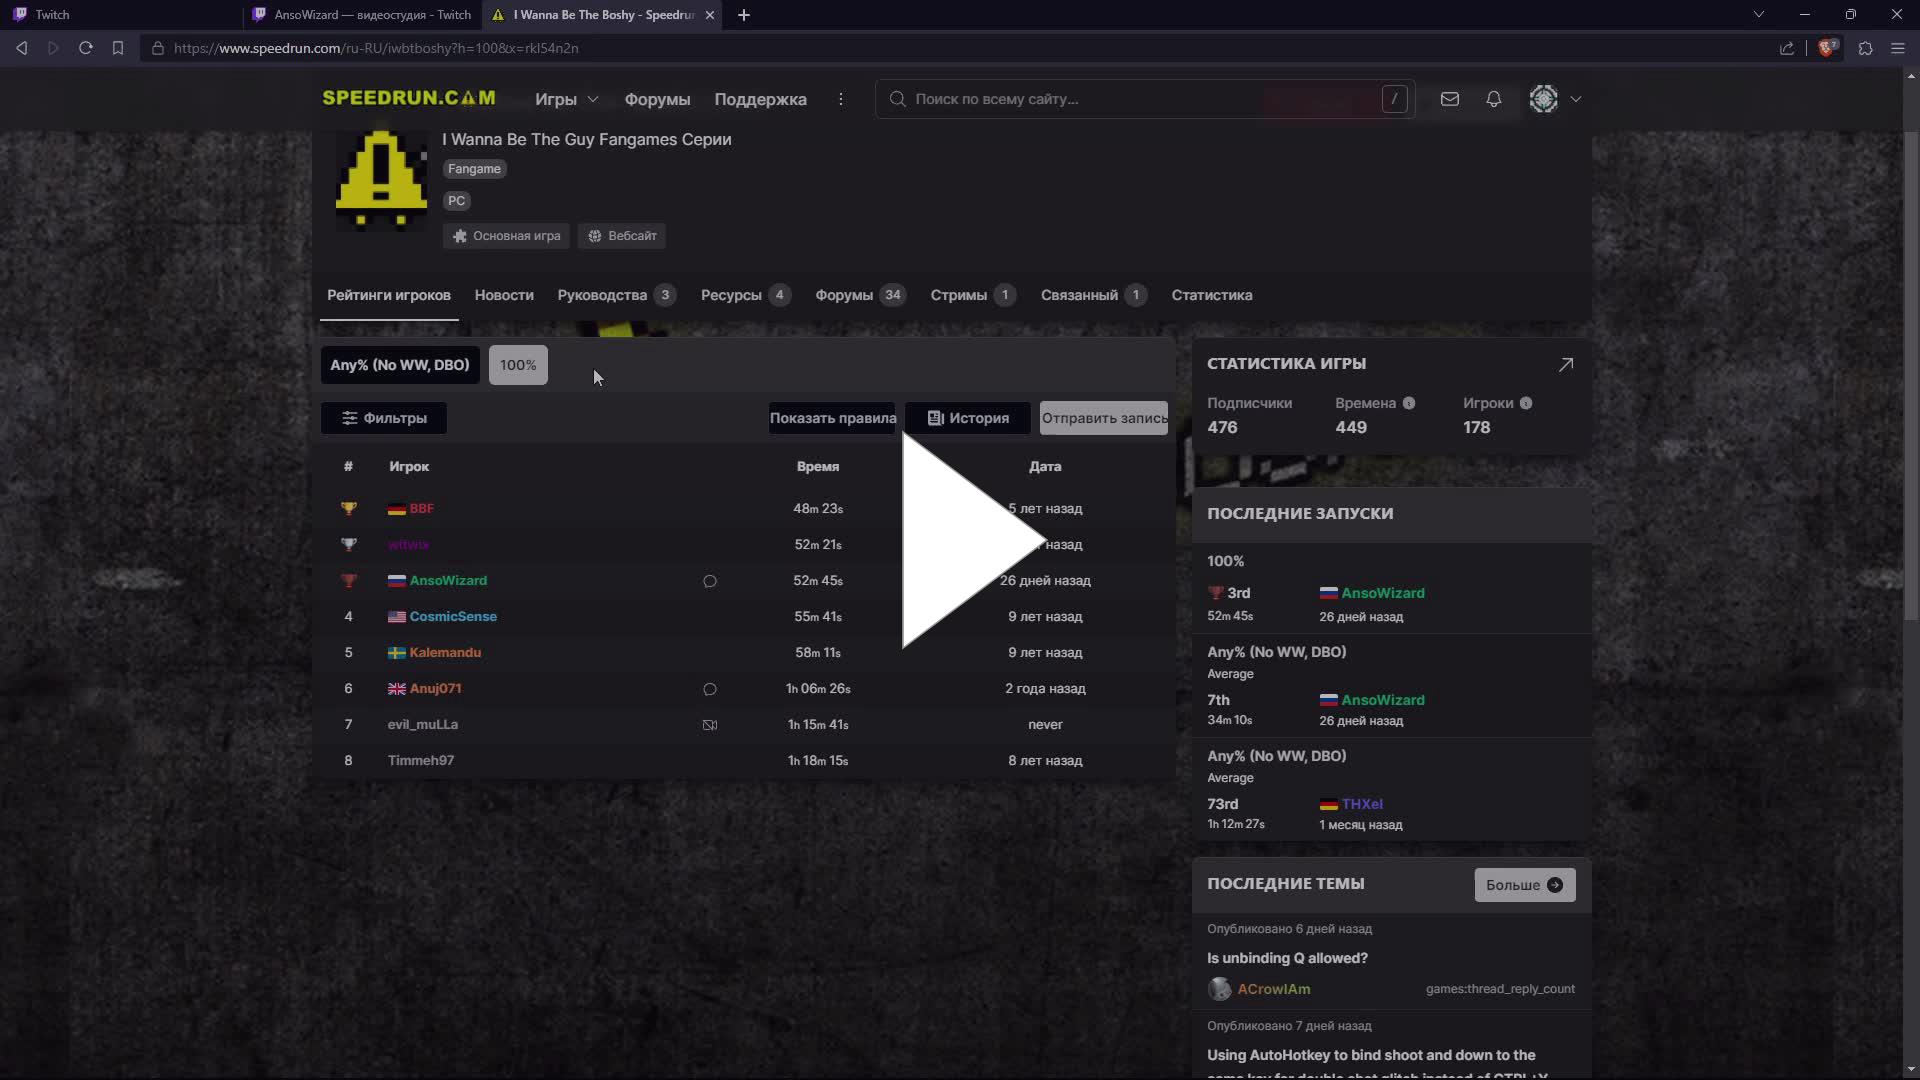Play the video proof icon next to Anuj071
This screenshot has width=1920, height=1080.
[710, 689]
